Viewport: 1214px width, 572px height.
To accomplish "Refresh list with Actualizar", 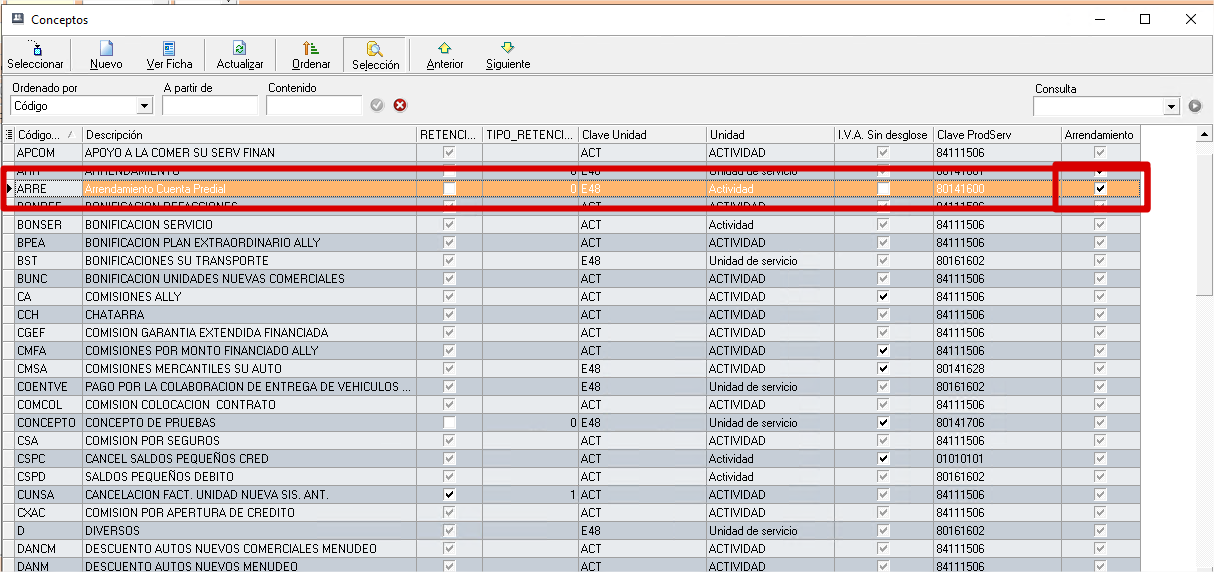I will [x=240, y=55].
